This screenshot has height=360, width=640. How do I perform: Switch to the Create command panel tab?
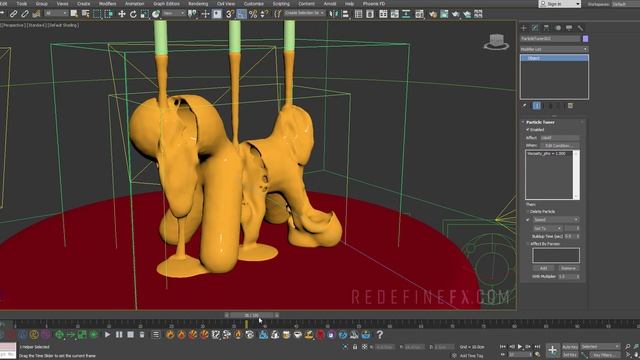[524, 28]
